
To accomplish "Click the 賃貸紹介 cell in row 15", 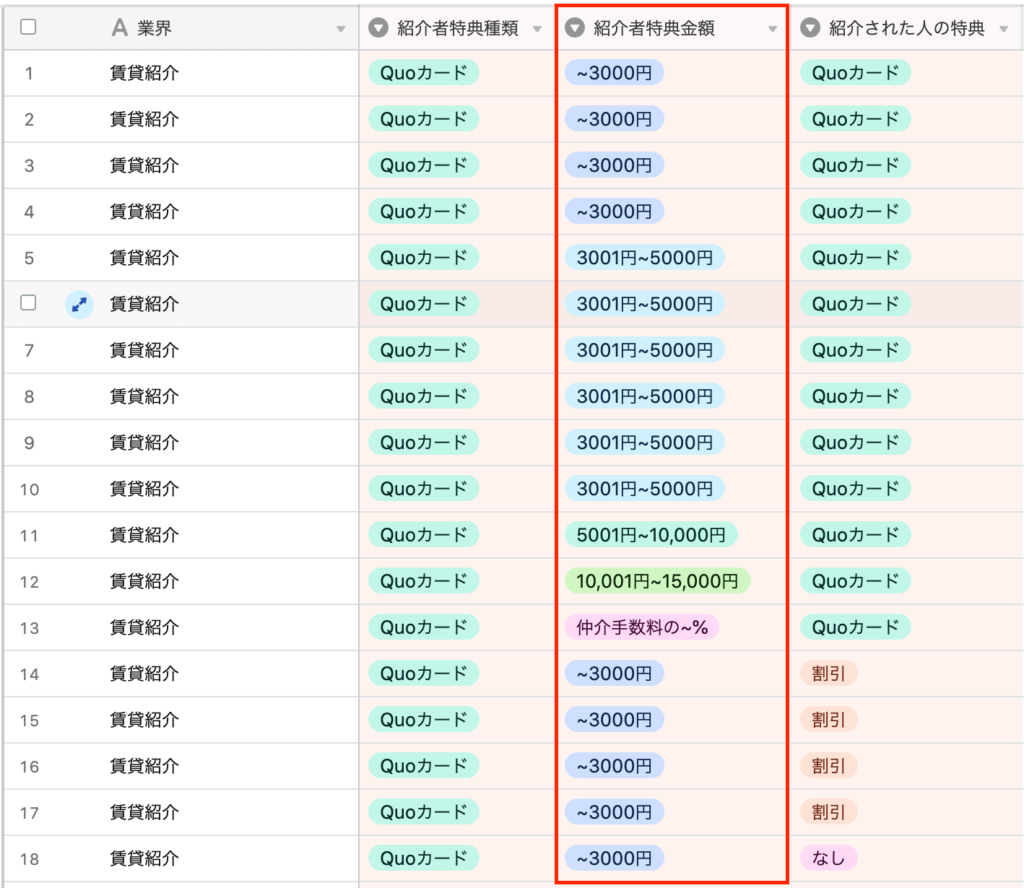I will [144, 720].
